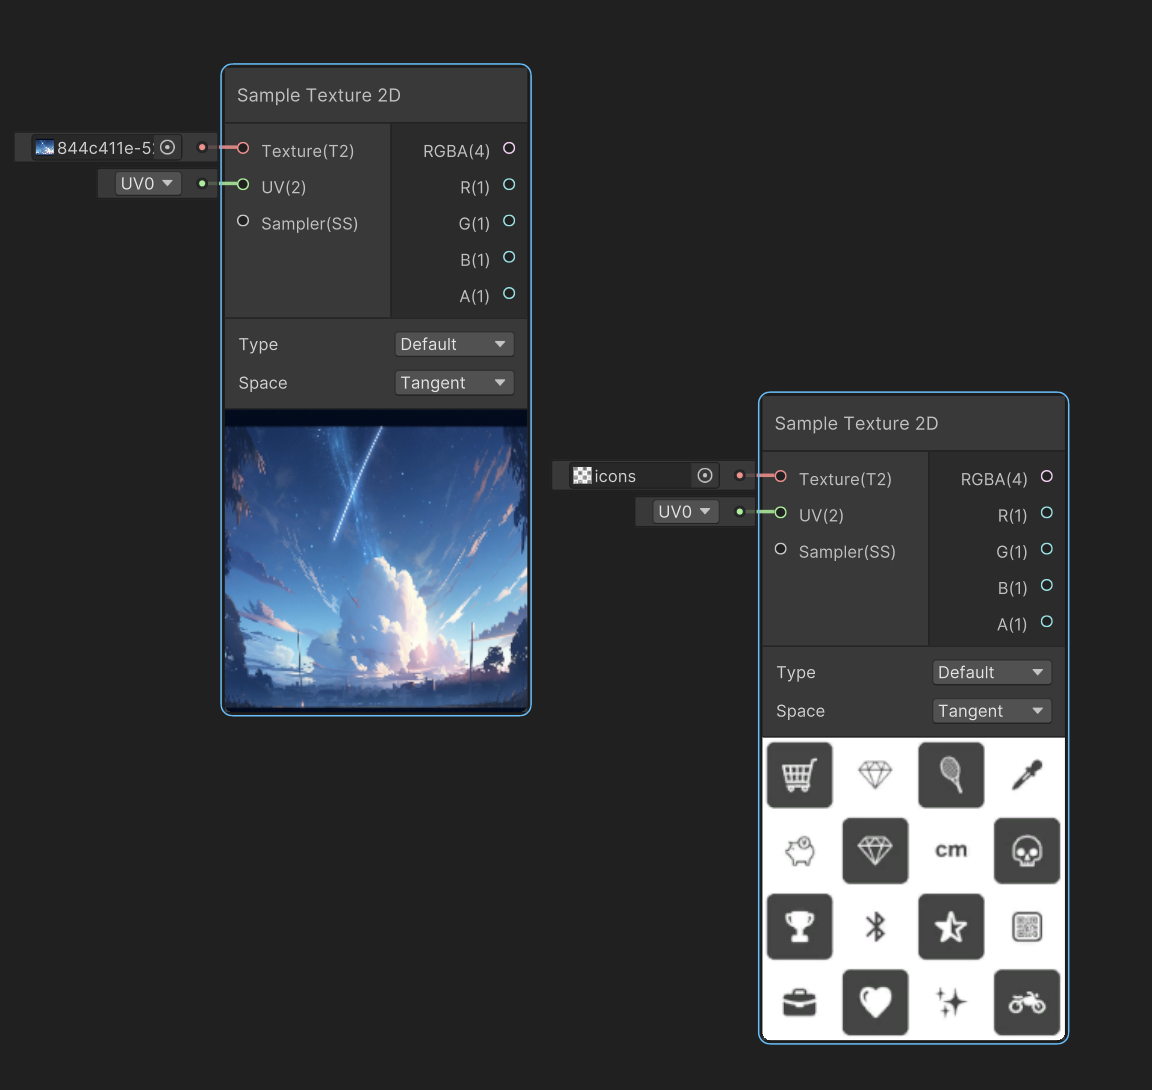Click the 844c411e texture name field

coord(106,148)
